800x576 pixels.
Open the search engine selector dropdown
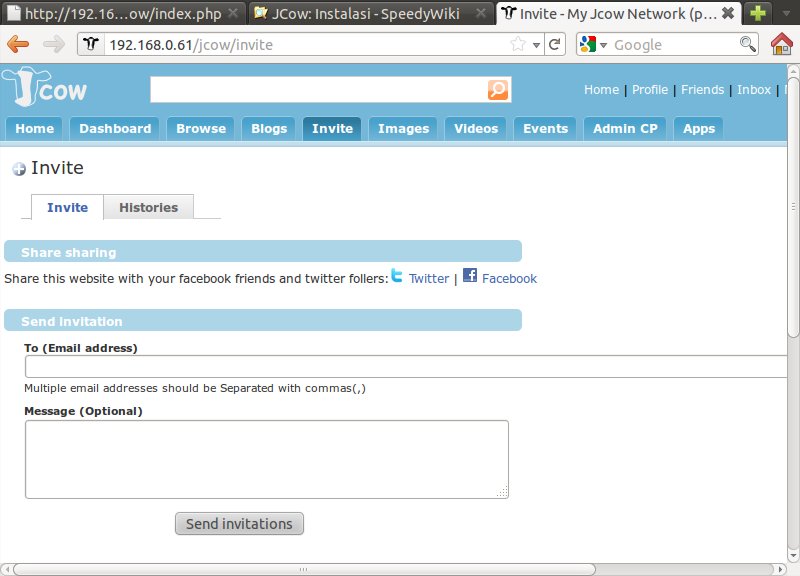(x=592, y=45)
